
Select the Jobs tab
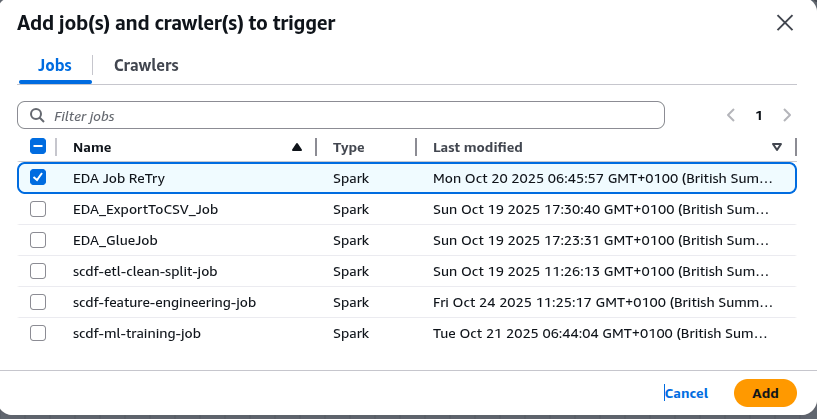pyautogui.click(x=55, y=65)
